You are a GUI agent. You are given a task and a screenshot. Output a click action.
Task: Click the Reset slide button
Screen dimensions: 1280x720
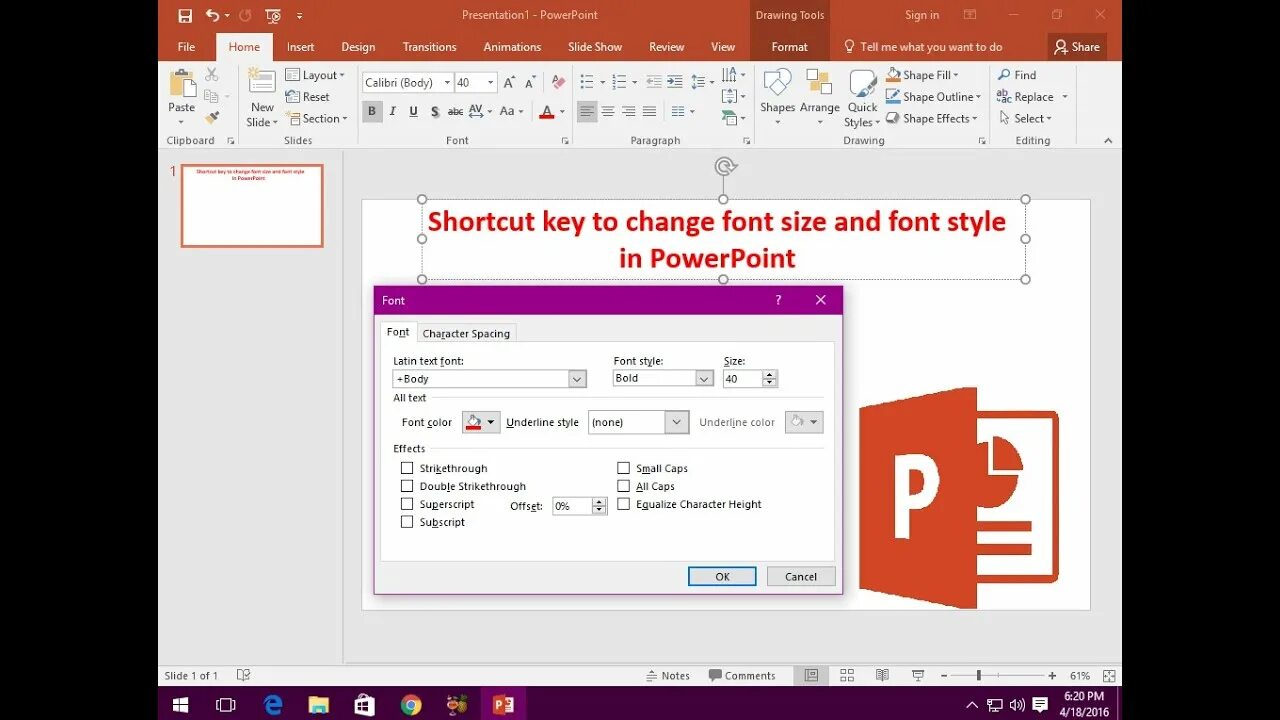pyautogui.click(x=307, y=97)
